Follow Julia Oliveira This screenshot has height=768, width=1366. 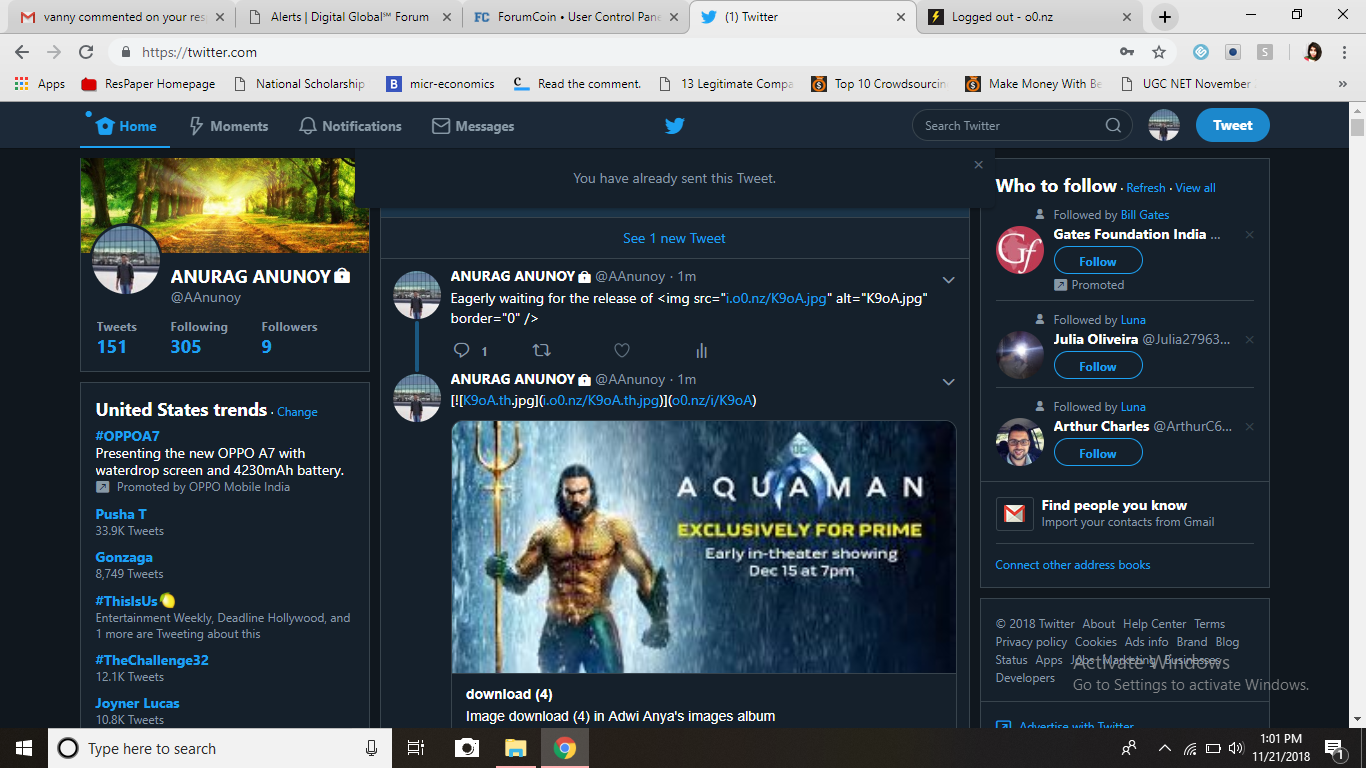[x=1097, y=365]
